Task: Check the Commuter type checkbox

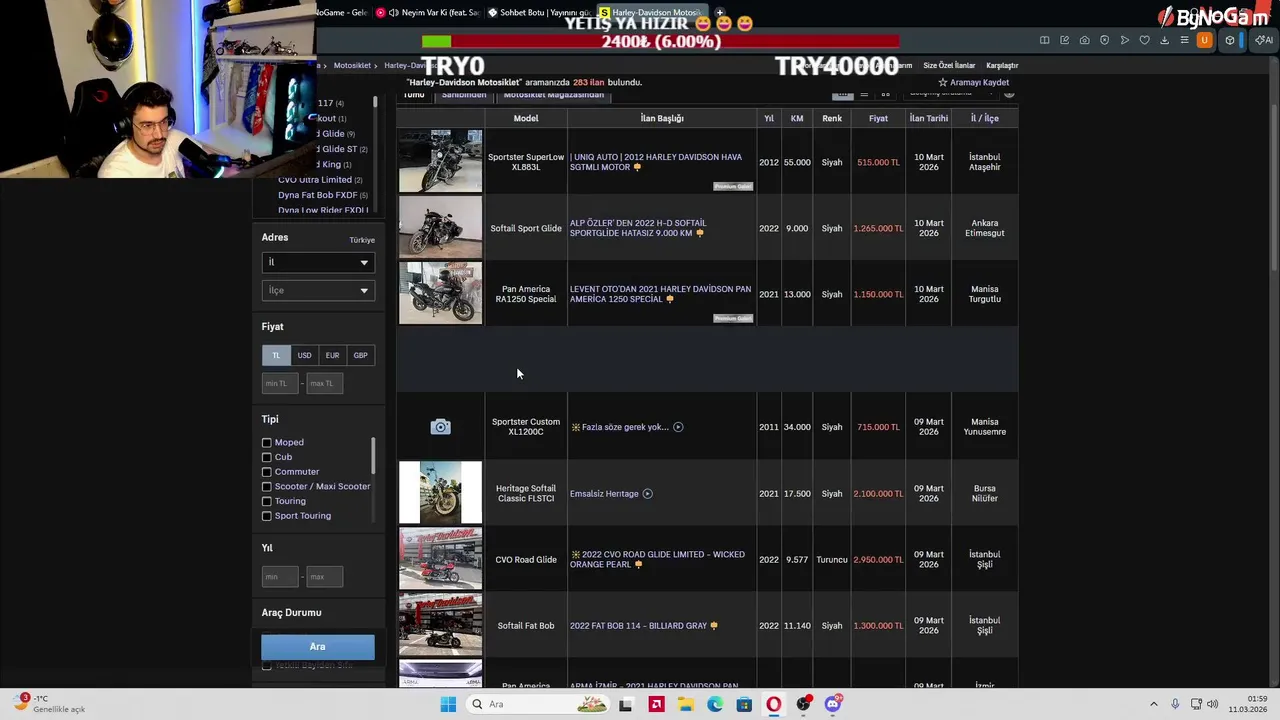Action: tap(267, 472)
